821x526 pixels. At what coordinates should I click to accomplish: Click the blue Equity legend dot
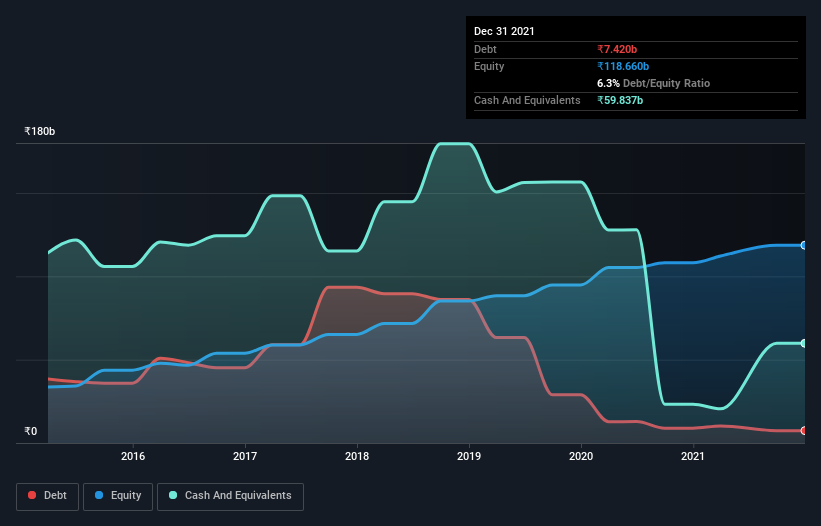[x=99, y=495]
